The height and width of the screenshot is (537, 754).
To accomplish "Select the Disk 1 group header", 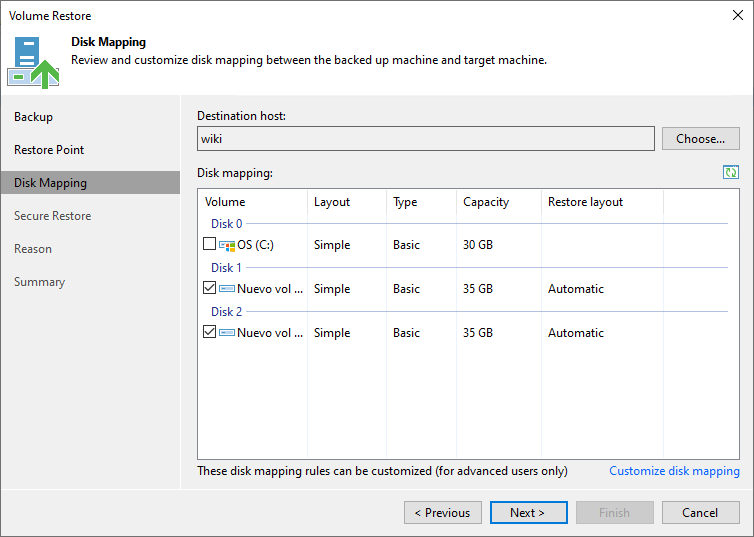I will click(x=226, y=268).
